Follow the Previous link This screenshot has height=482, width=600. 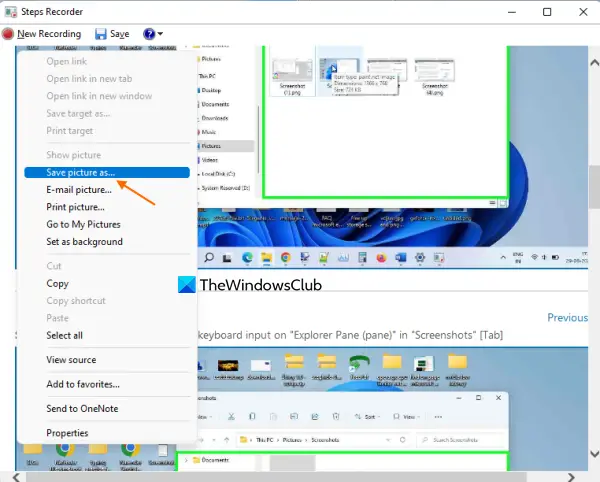(x=567, y=318)
